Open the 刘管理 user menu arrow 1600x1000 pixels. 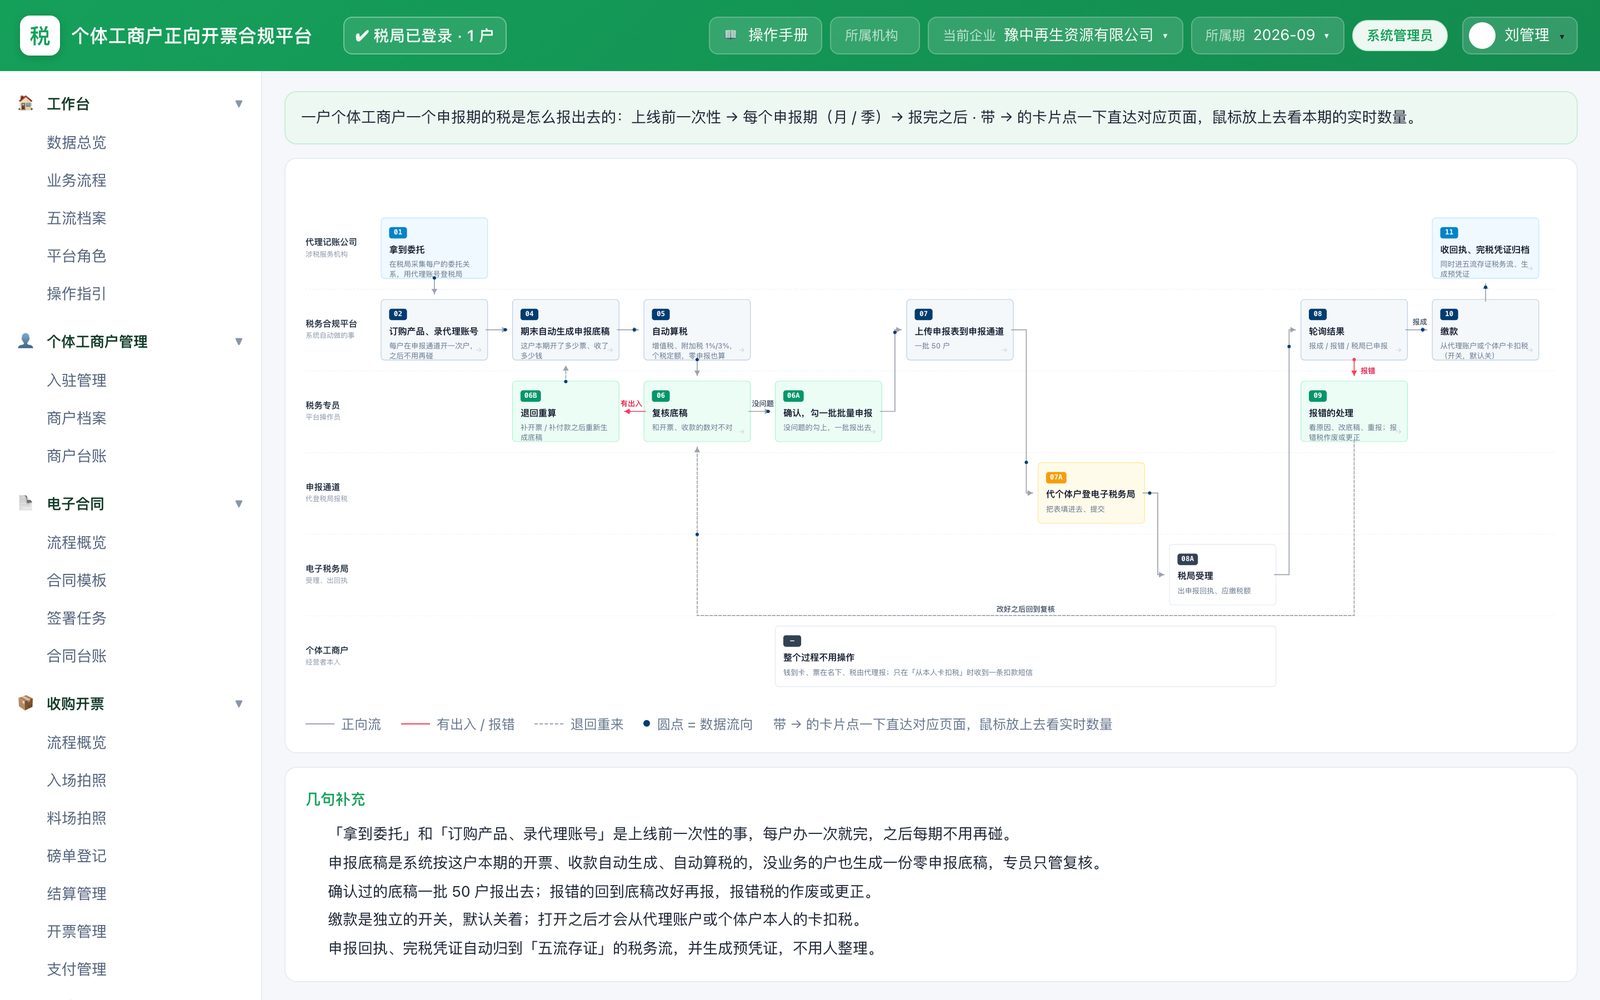point(1562,37)
